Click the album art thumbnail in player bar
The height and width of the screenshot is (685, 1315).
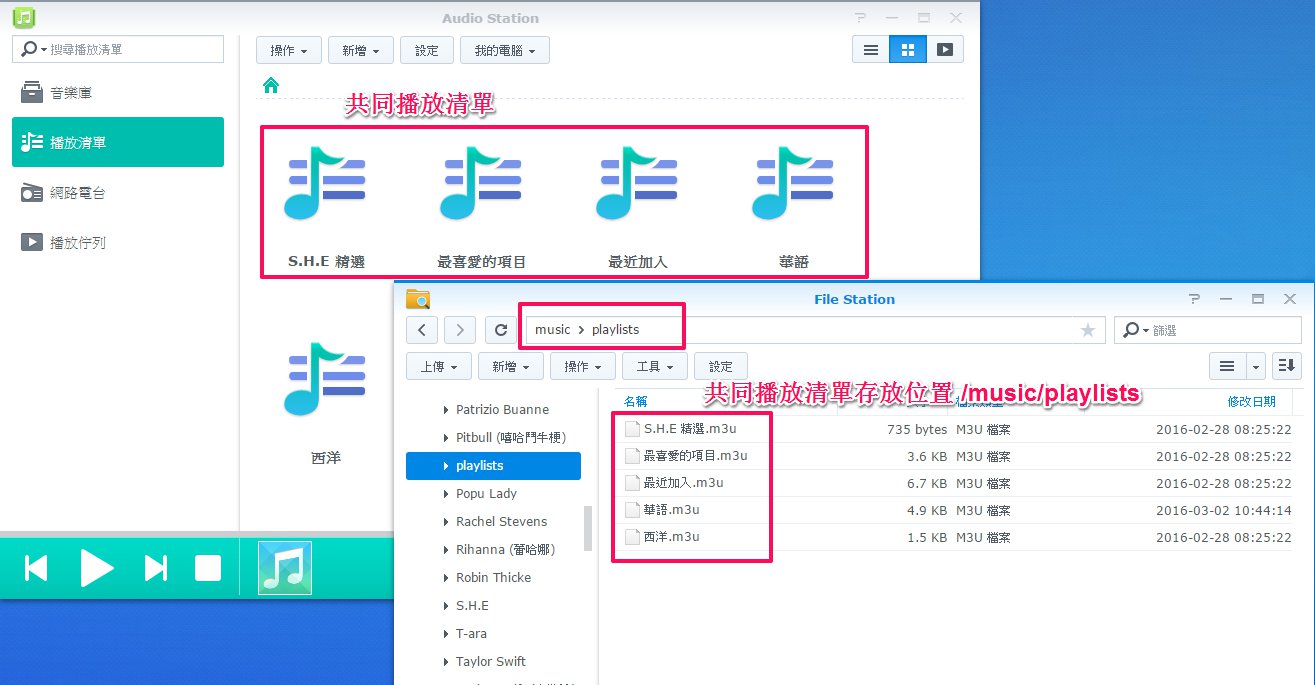[285, 568]
